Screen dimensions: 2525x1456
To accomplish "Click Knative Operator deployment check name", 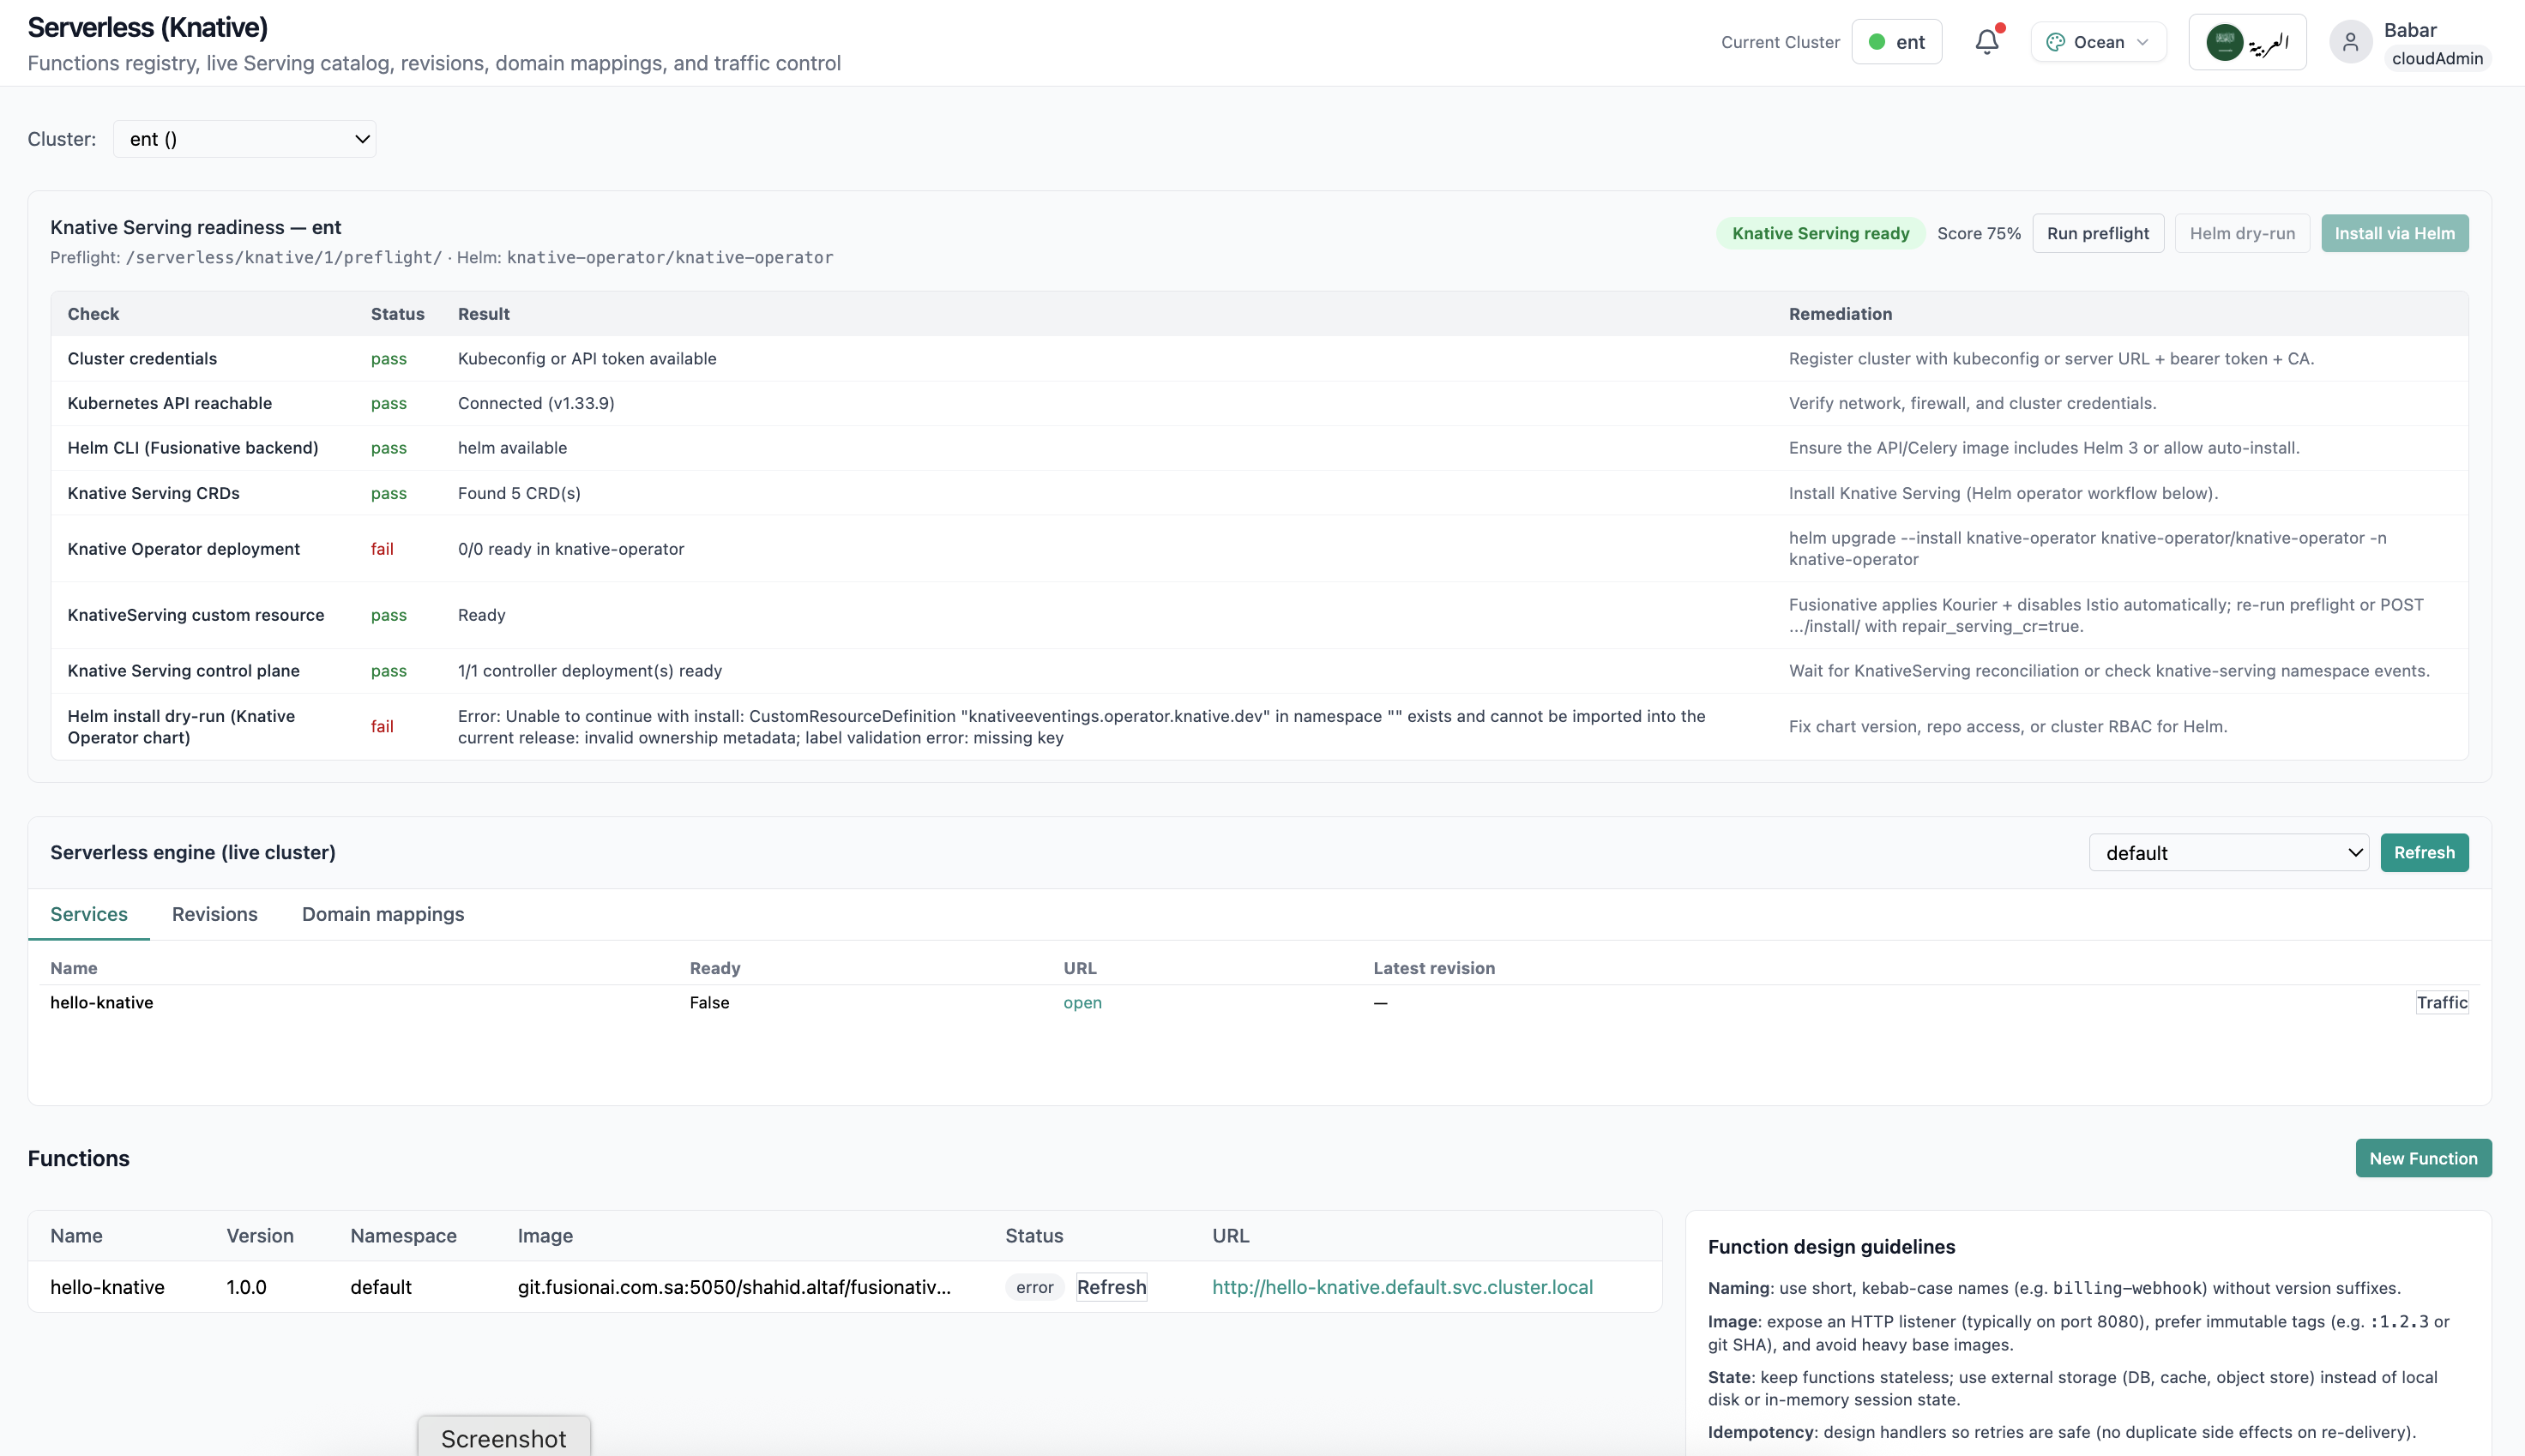I will (184, 549).
